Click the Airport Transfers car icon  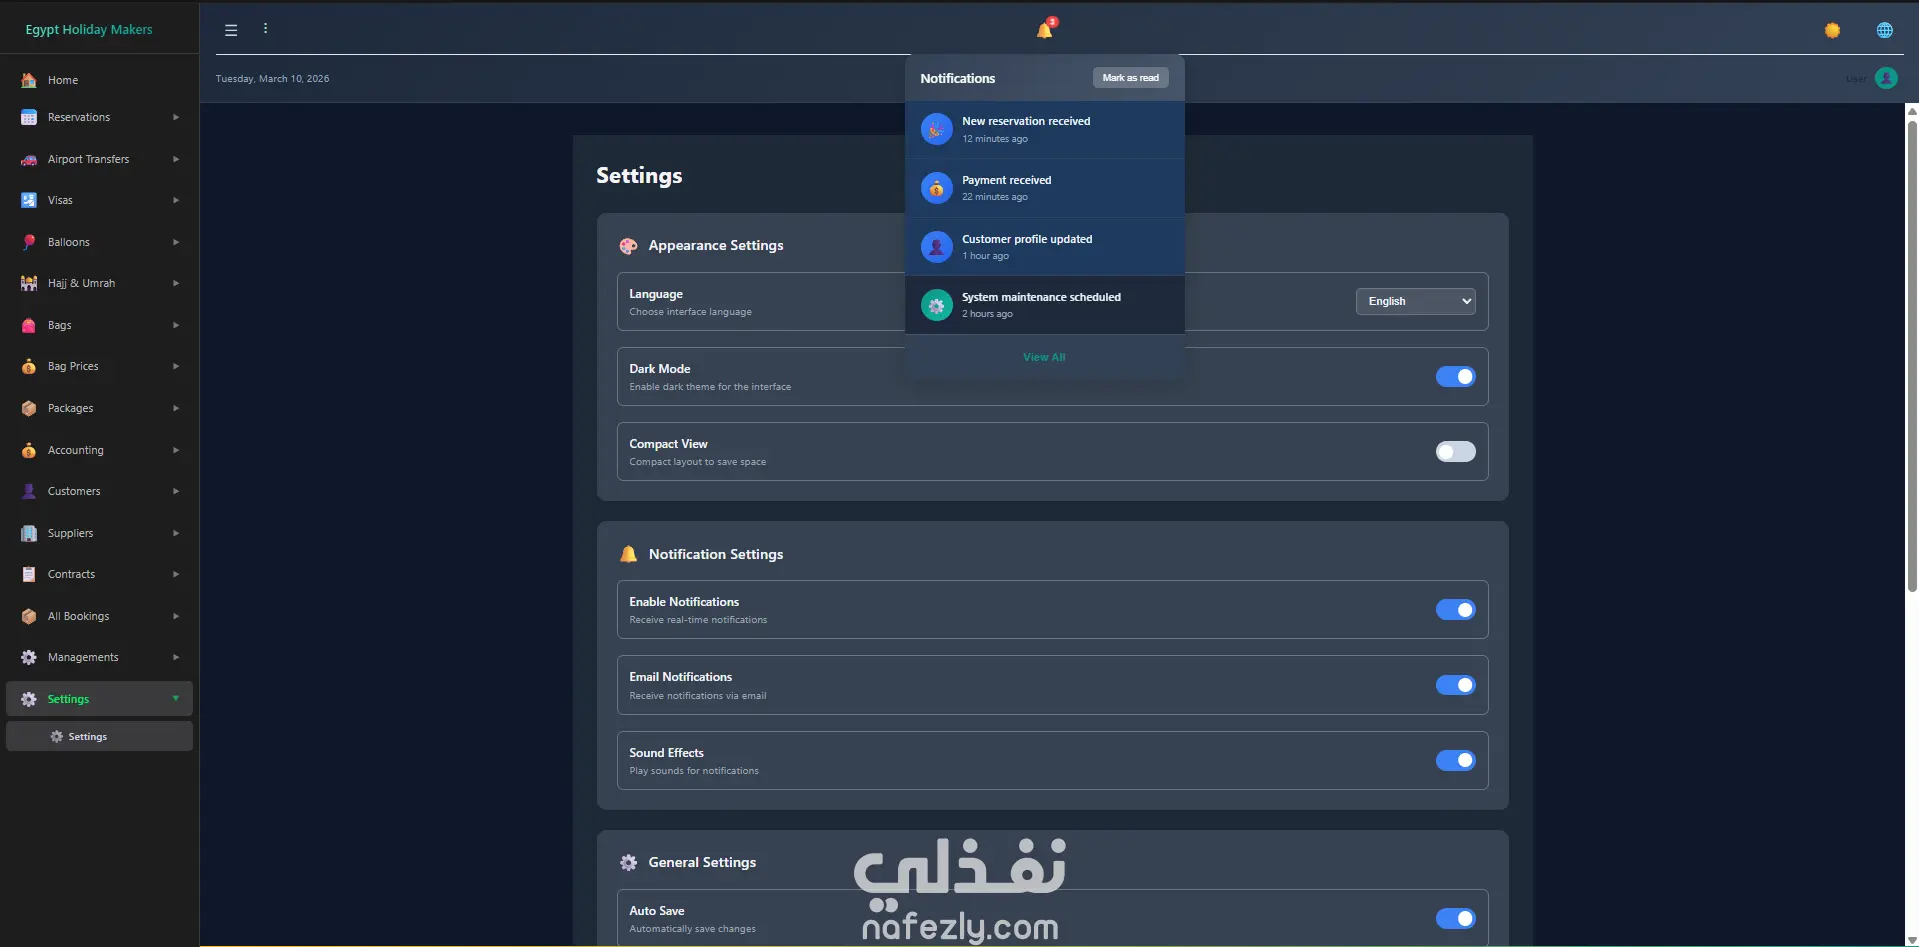[29, 159]
